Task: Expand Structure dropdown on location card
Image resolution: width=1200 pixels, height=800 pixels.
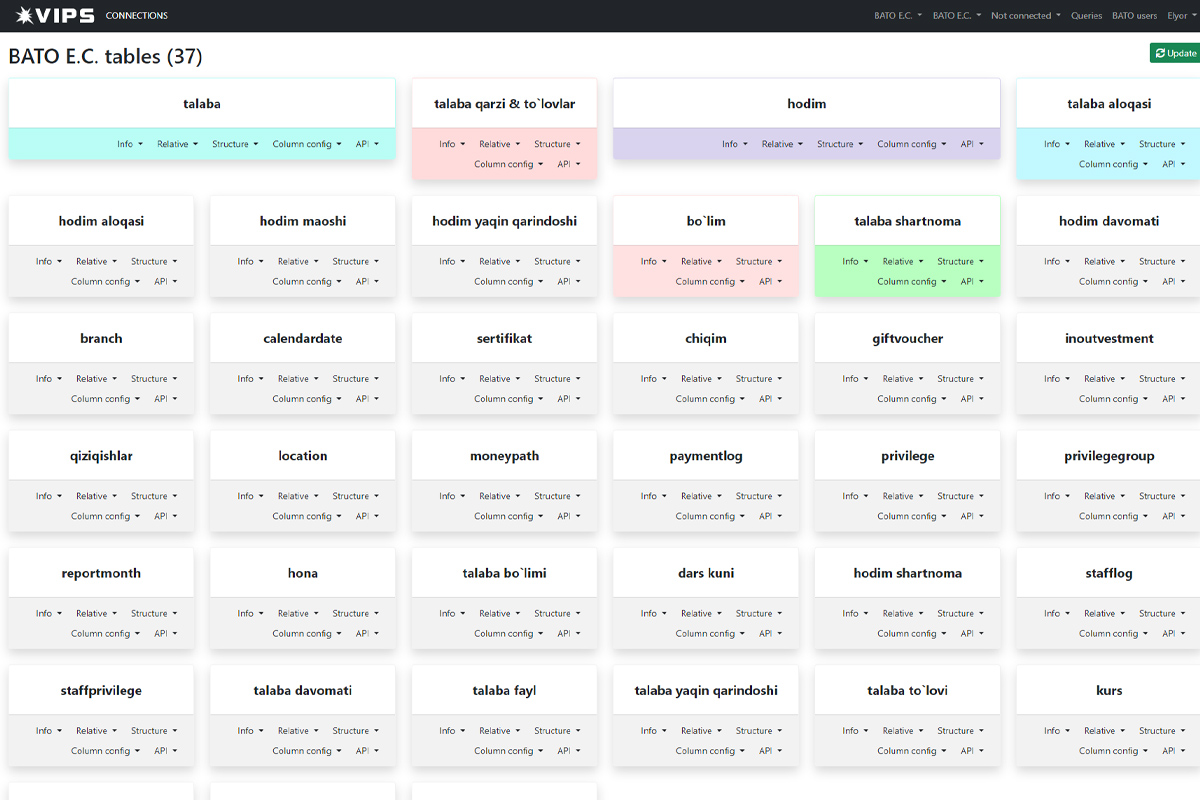Action: click(355, 496)
